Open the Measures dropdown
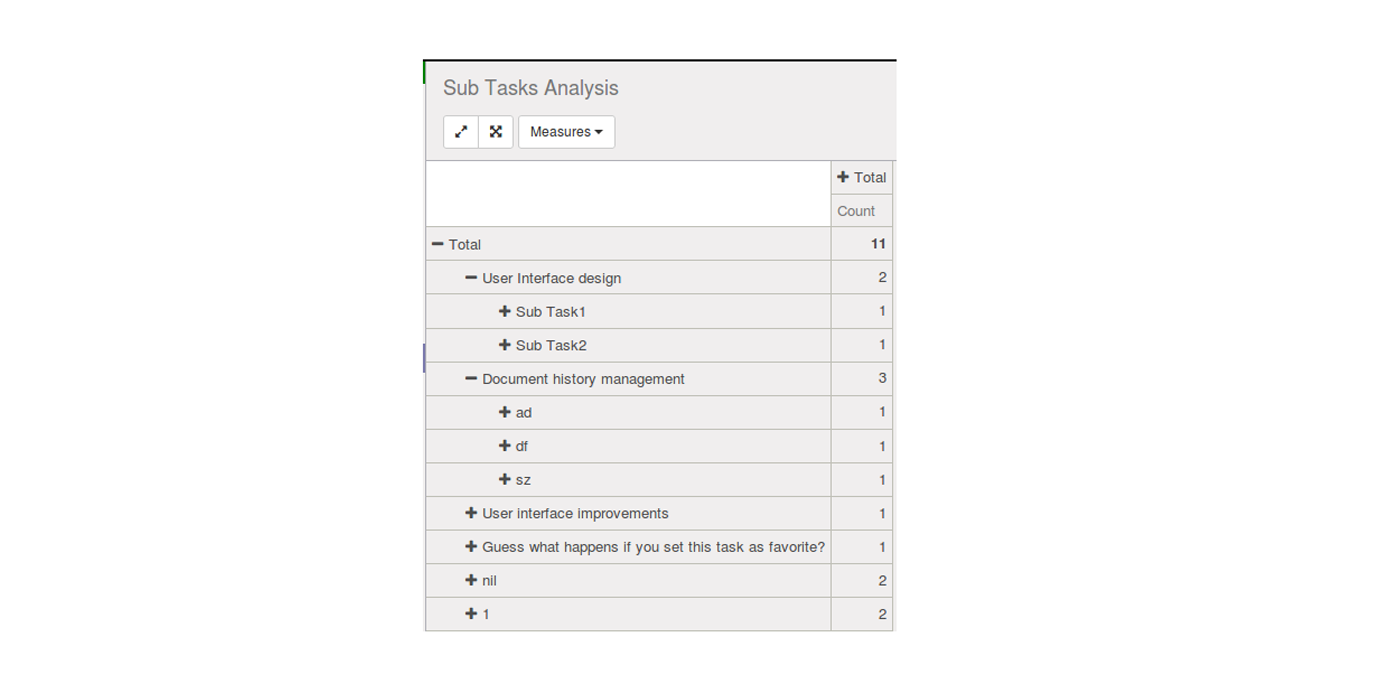Screen dimensions: 1374x688 point(566,132)
